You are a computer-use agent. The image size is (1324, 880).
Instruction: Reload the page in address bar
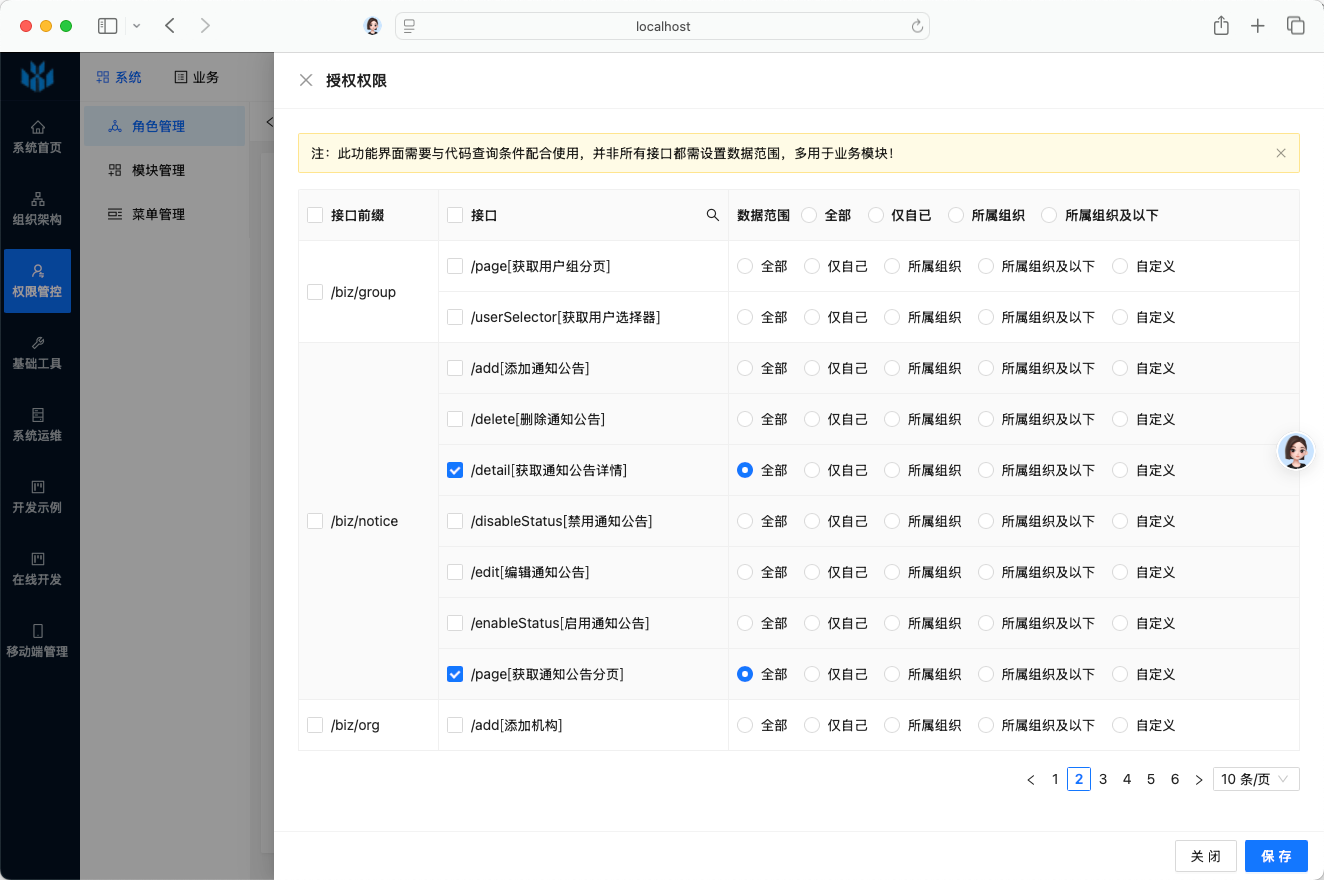click(917, 27)
